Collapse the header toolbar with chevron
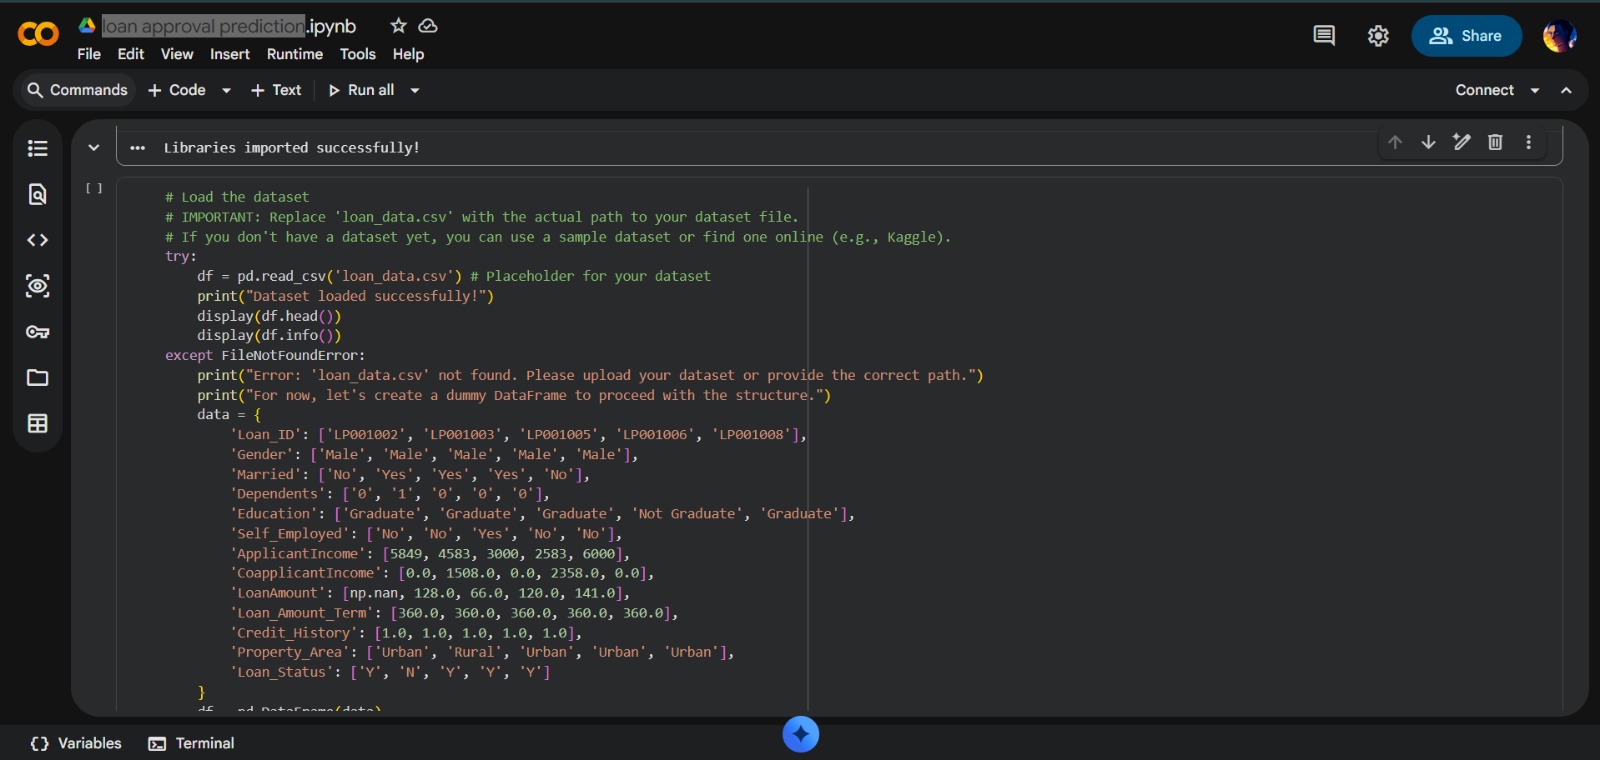Image resolution: width=1600 pixels, height=760 pixels. click(x=1566, y=90)
